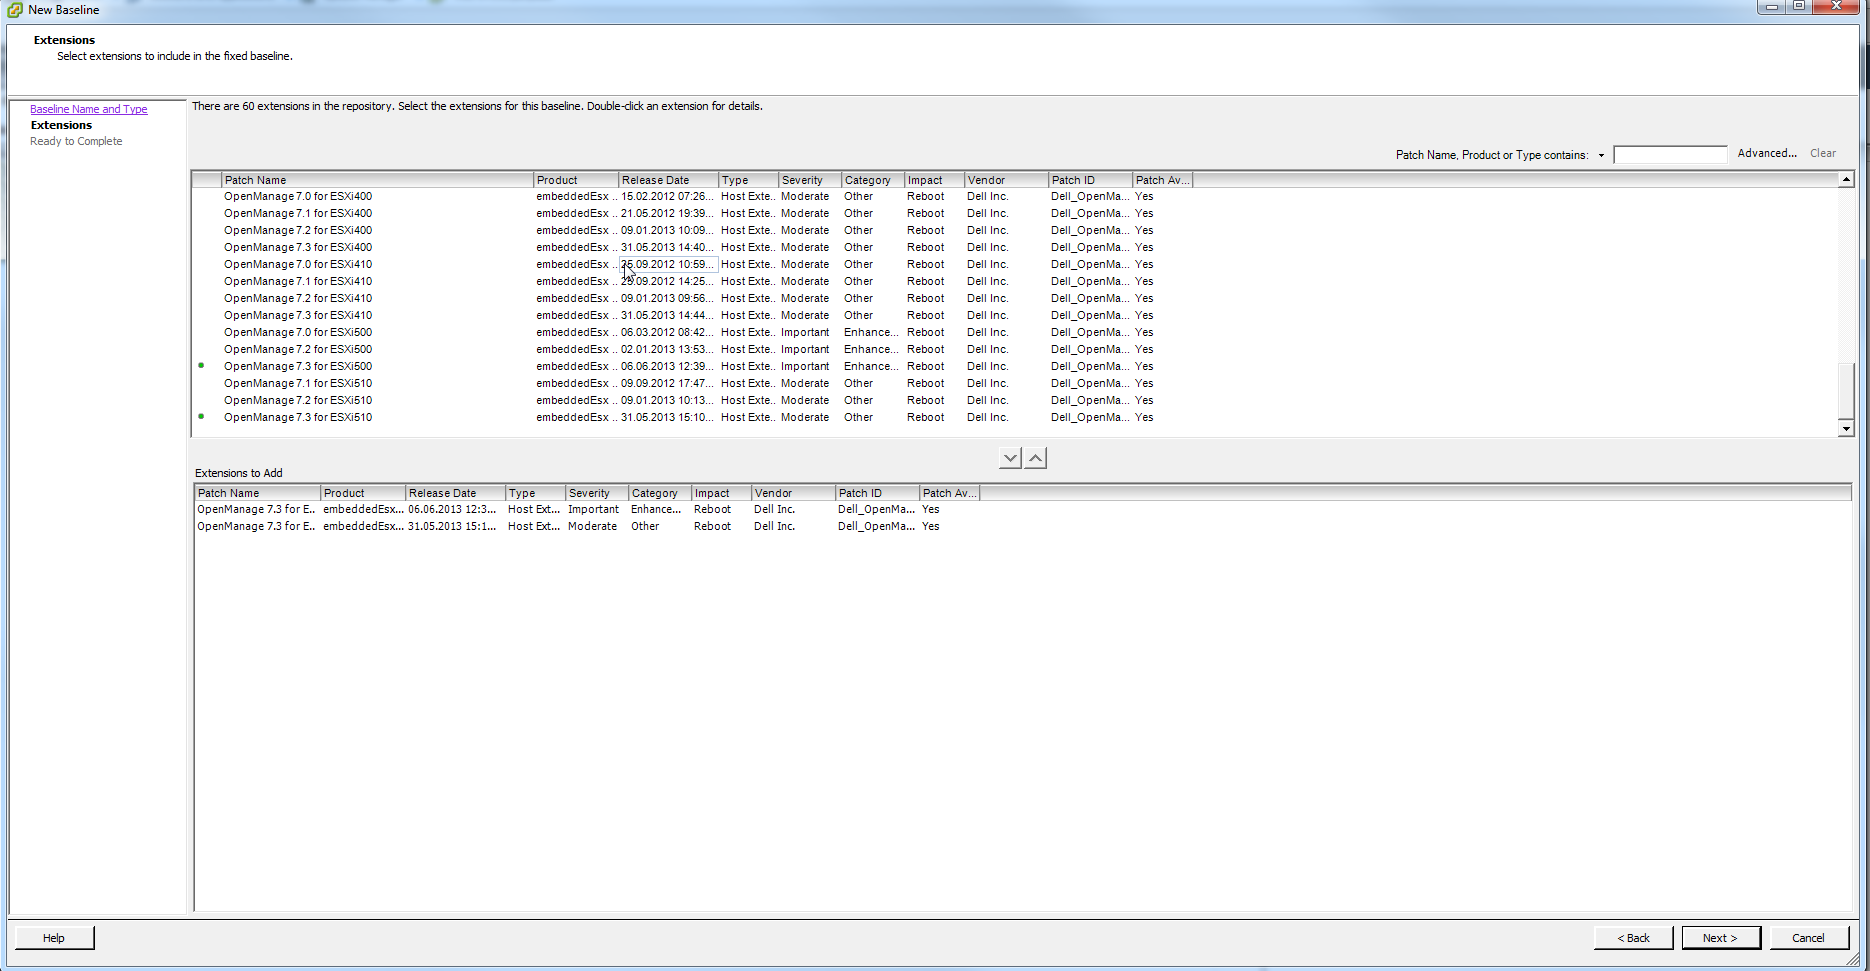The height and width of the screenshot is (971, 1870).
Task: Select OpenManage 7.0 for ESXi410 row
Action: [690, 265]
